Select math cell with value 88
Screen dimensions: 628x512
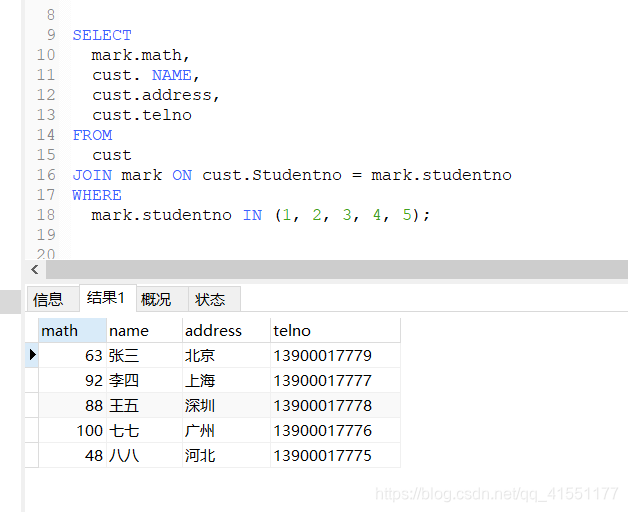[72, 405]
